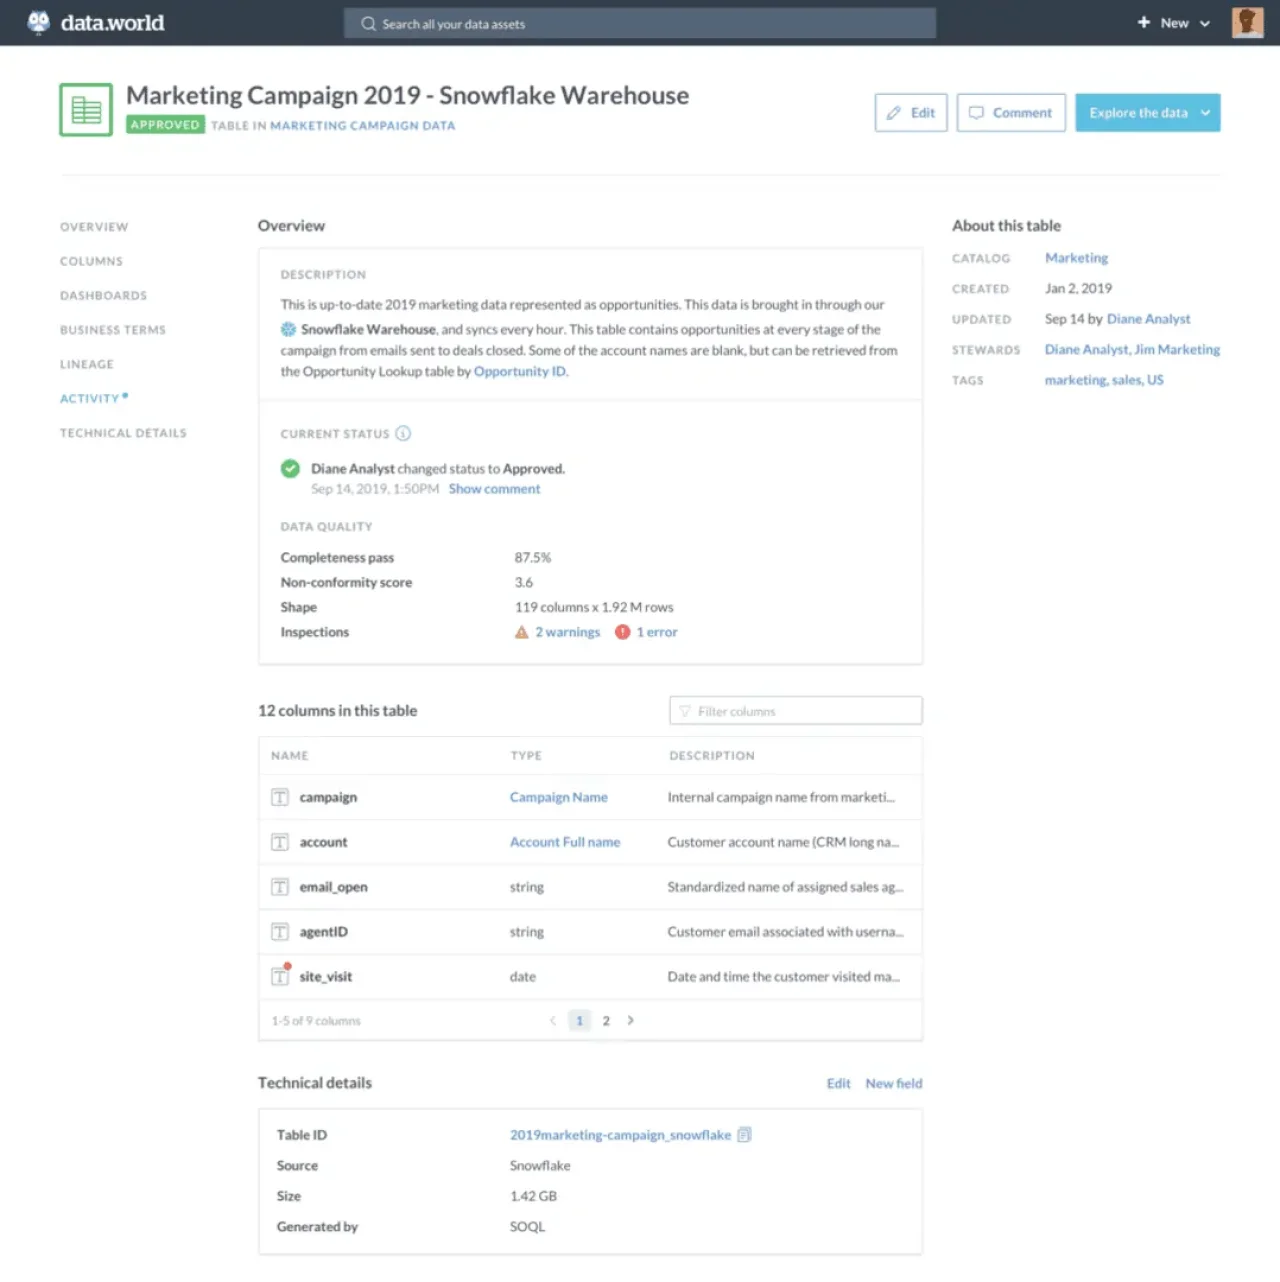Click the marketing, sales, US tags
Screen dimensions: 1280x1282
tap(1104, 380)
